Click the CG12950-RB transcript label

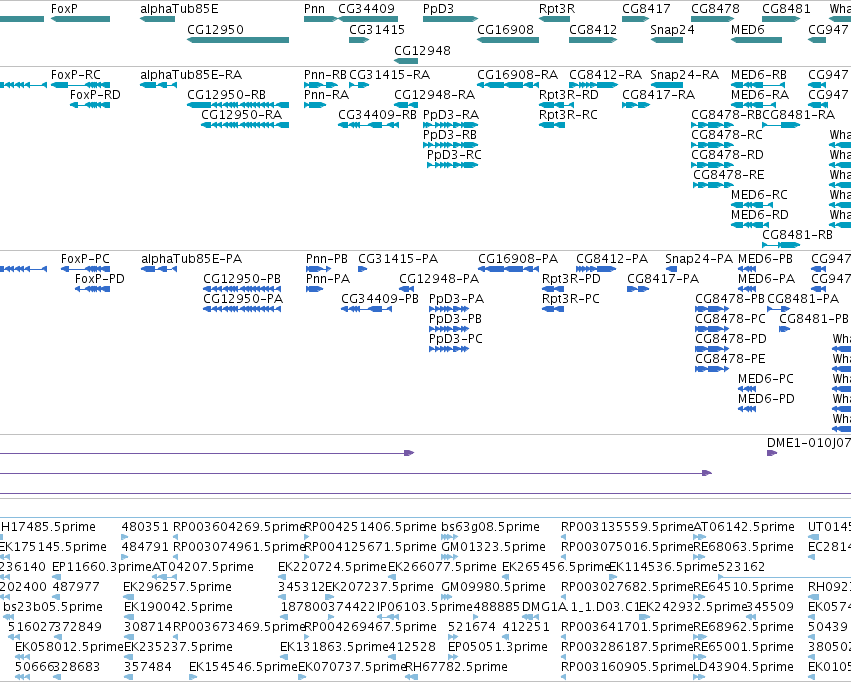point(226,94)
